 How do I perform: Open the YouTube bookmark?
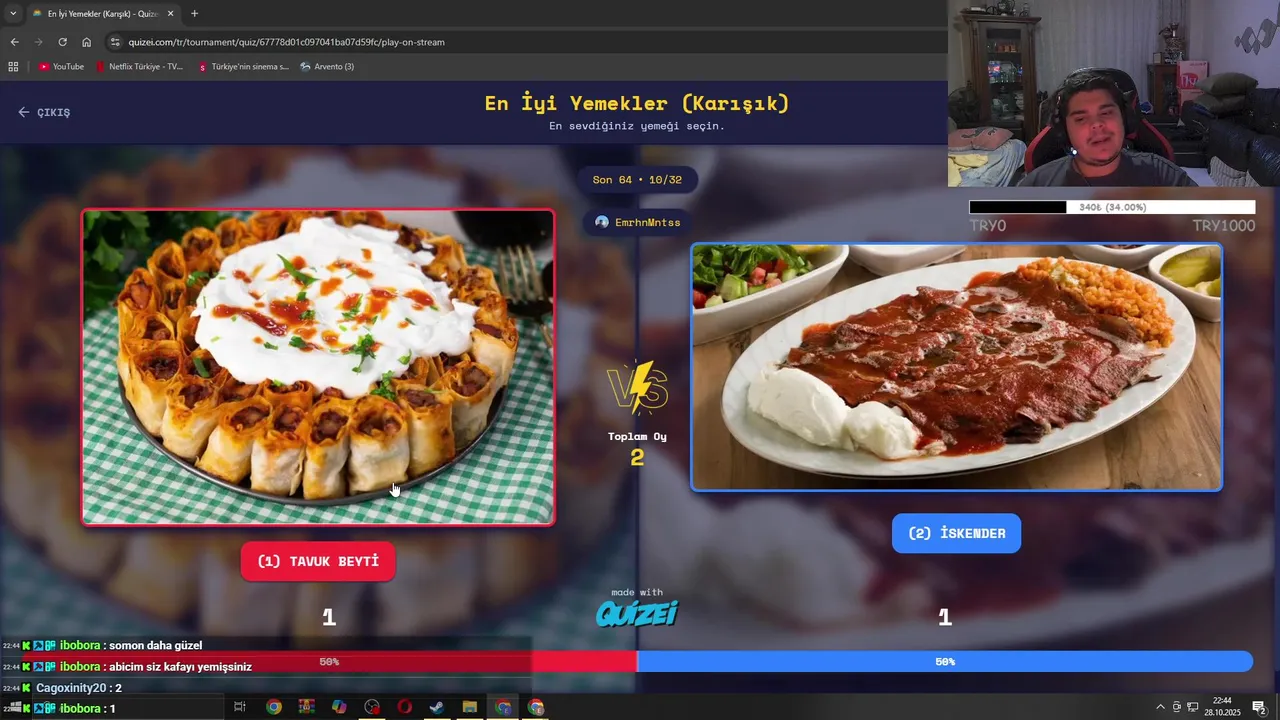tap(61, 67)
